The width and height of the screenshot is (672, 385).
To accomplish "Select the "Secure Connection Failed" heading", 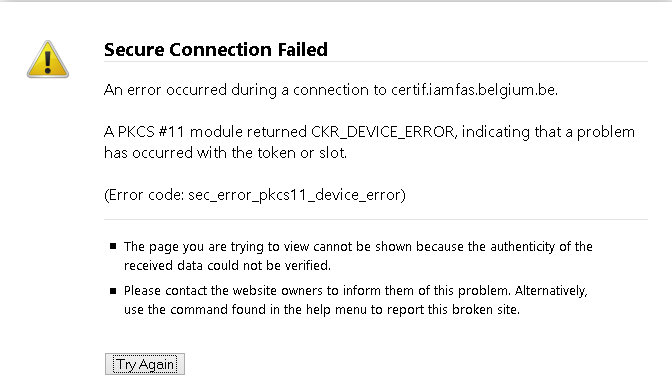I will click(216, 49).
